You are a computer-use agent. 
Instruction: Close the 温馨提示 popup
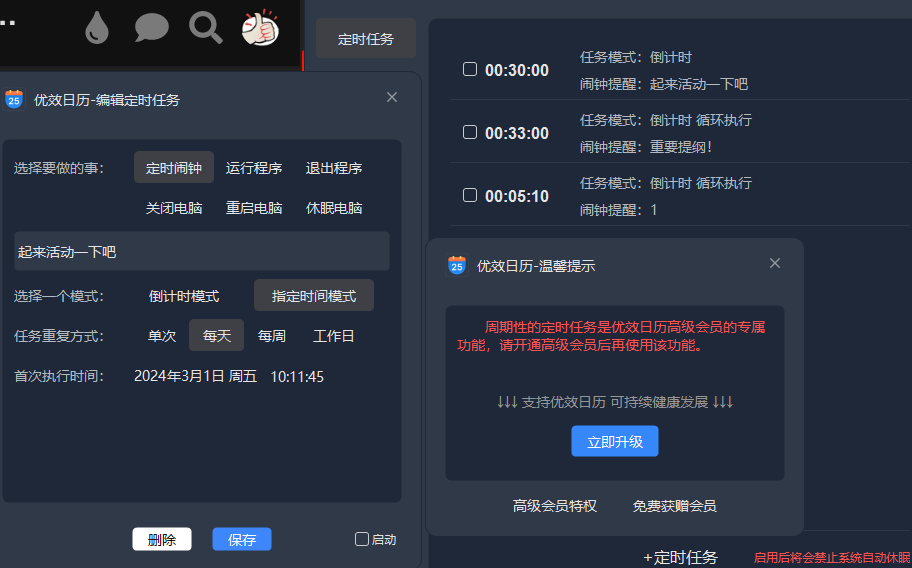coord(775,264)
